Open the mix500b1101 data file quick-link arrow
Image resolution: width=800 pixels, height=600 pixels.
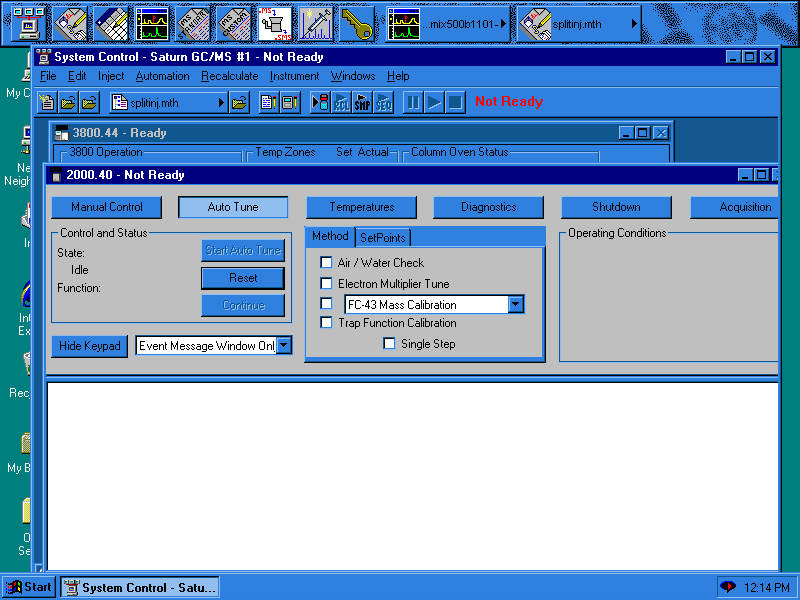tap(503, 23)
